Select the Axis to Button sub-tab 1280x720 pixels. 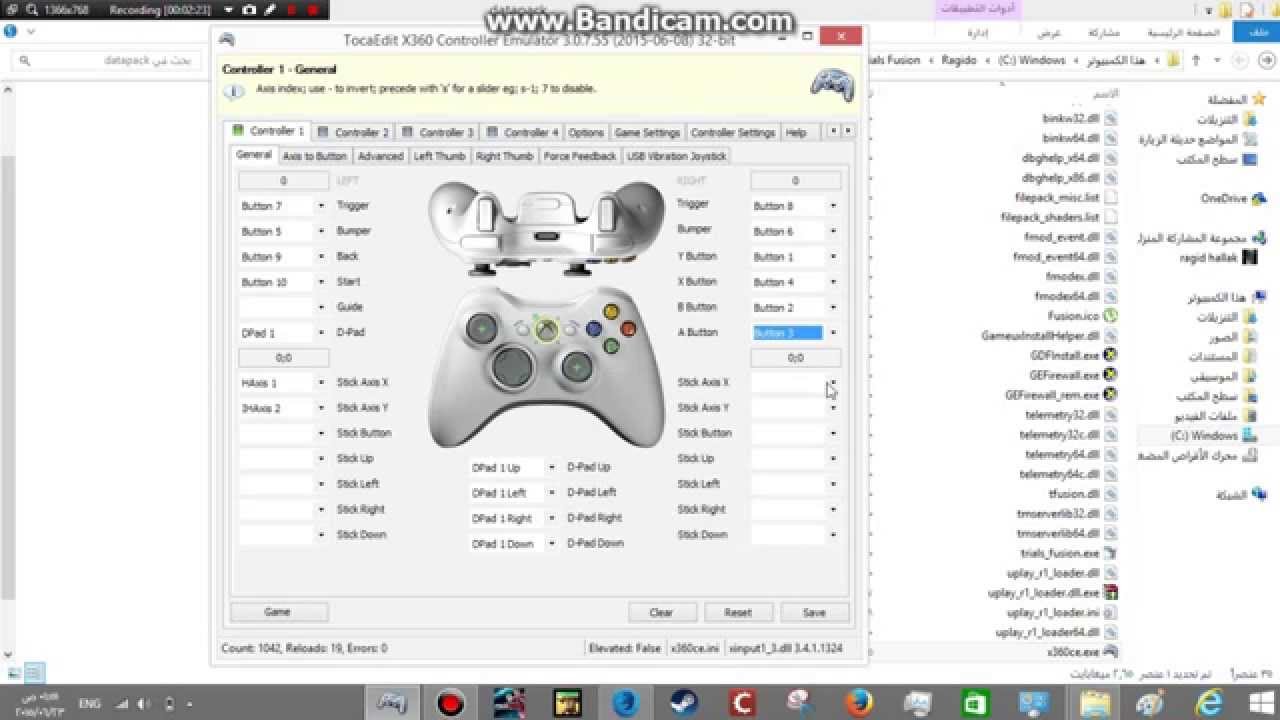click(315, 156)
